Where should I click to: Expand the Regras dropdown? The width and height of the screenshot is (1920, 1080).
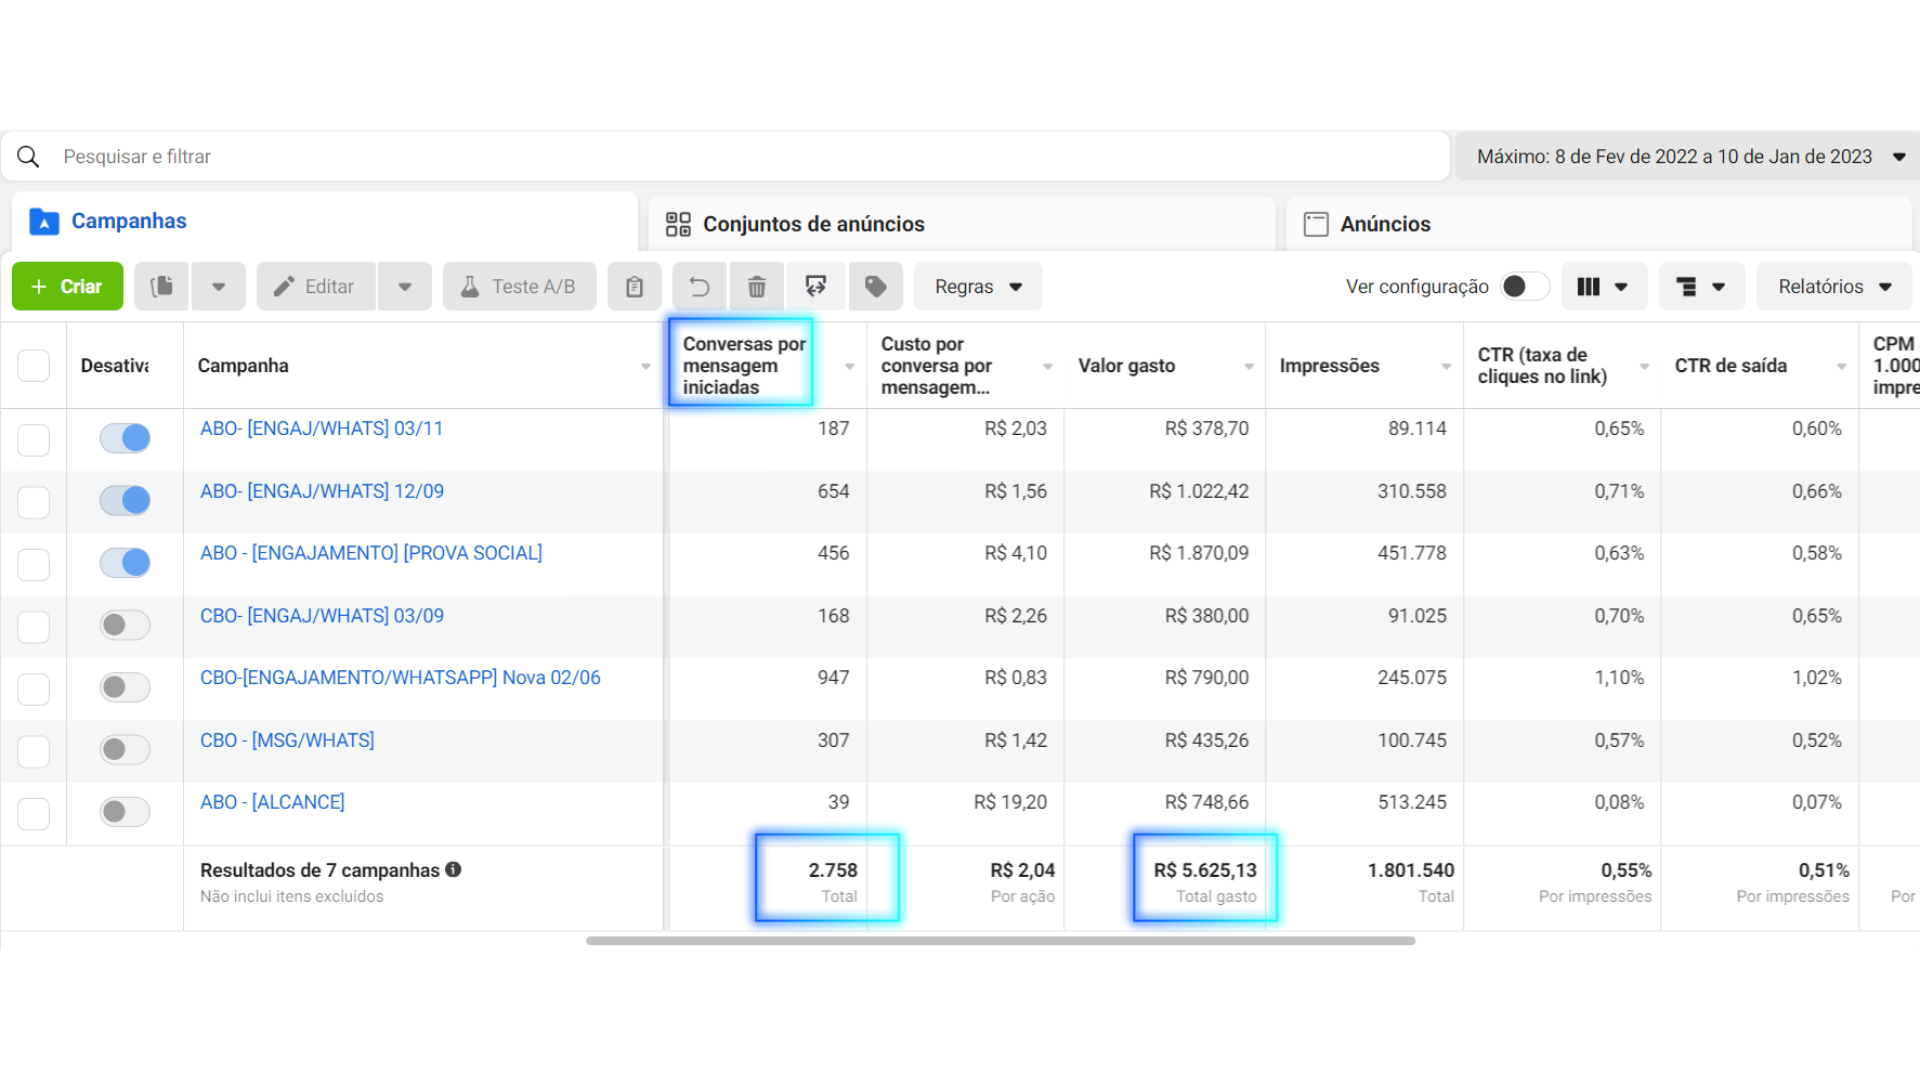(x=977, y=287)
